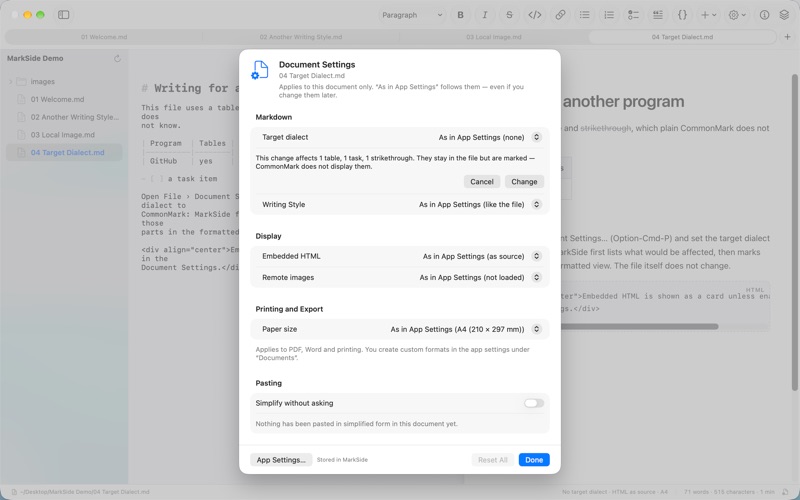Add a new tab with the plus icon
The height and width of the screenshot is (500, 800).
click(x=787, y=37)
